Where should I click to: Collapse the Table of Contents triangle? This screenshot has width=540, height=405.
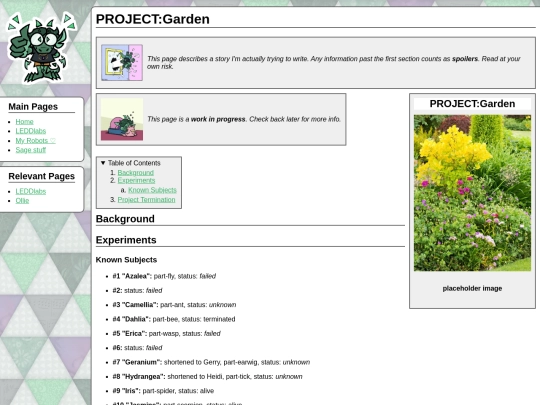[x=103, y=163]
